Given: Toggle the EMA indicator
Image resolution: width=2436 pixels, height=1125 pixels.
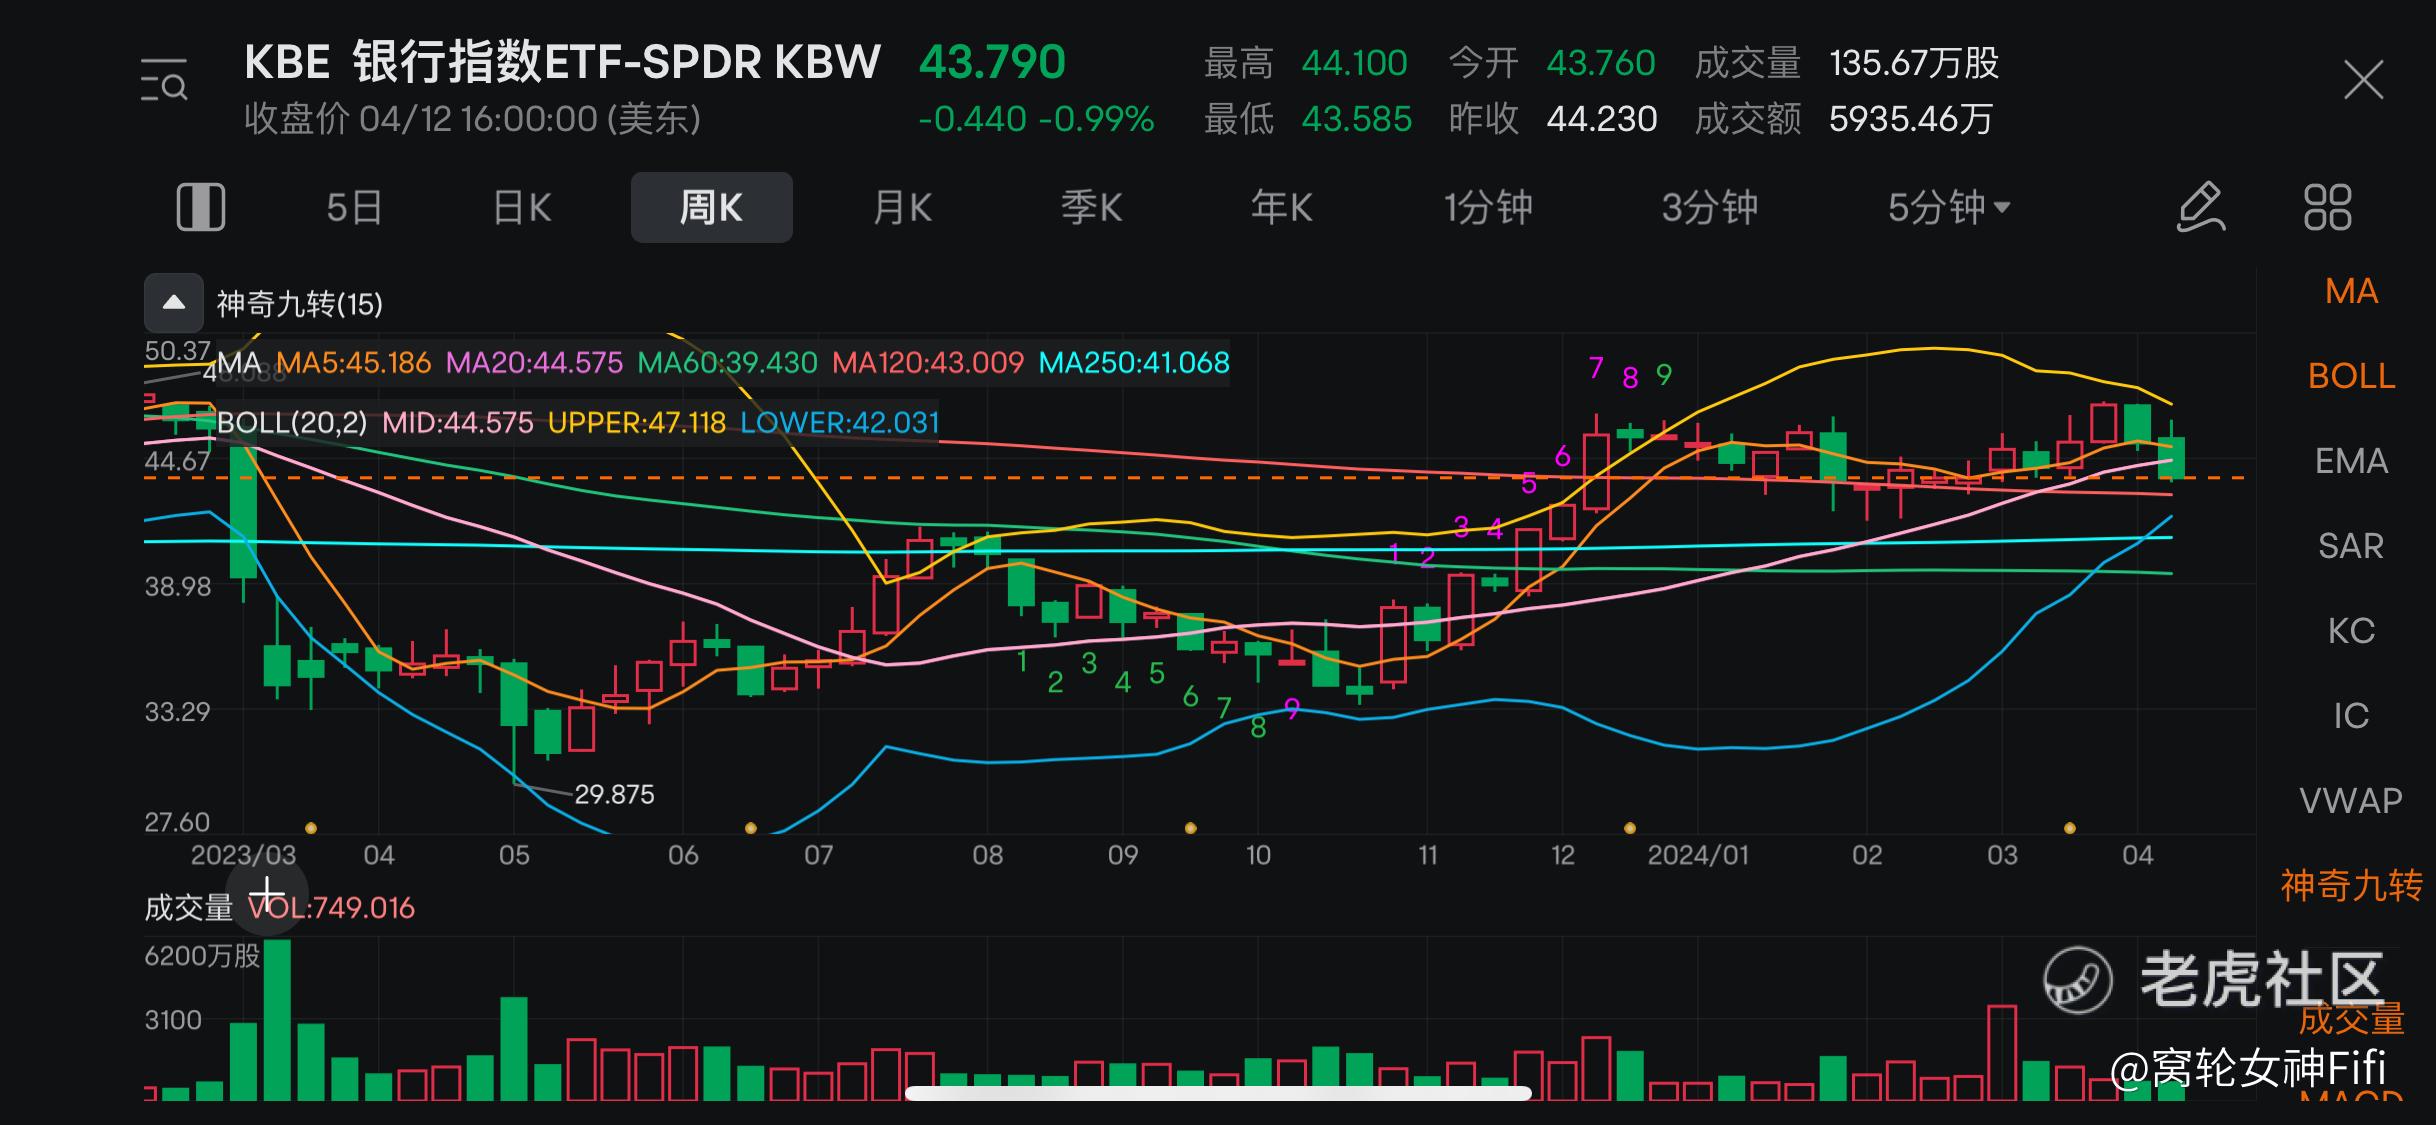Looking at the screenshot, I should pyautogui.click(x=2351, y=461).
